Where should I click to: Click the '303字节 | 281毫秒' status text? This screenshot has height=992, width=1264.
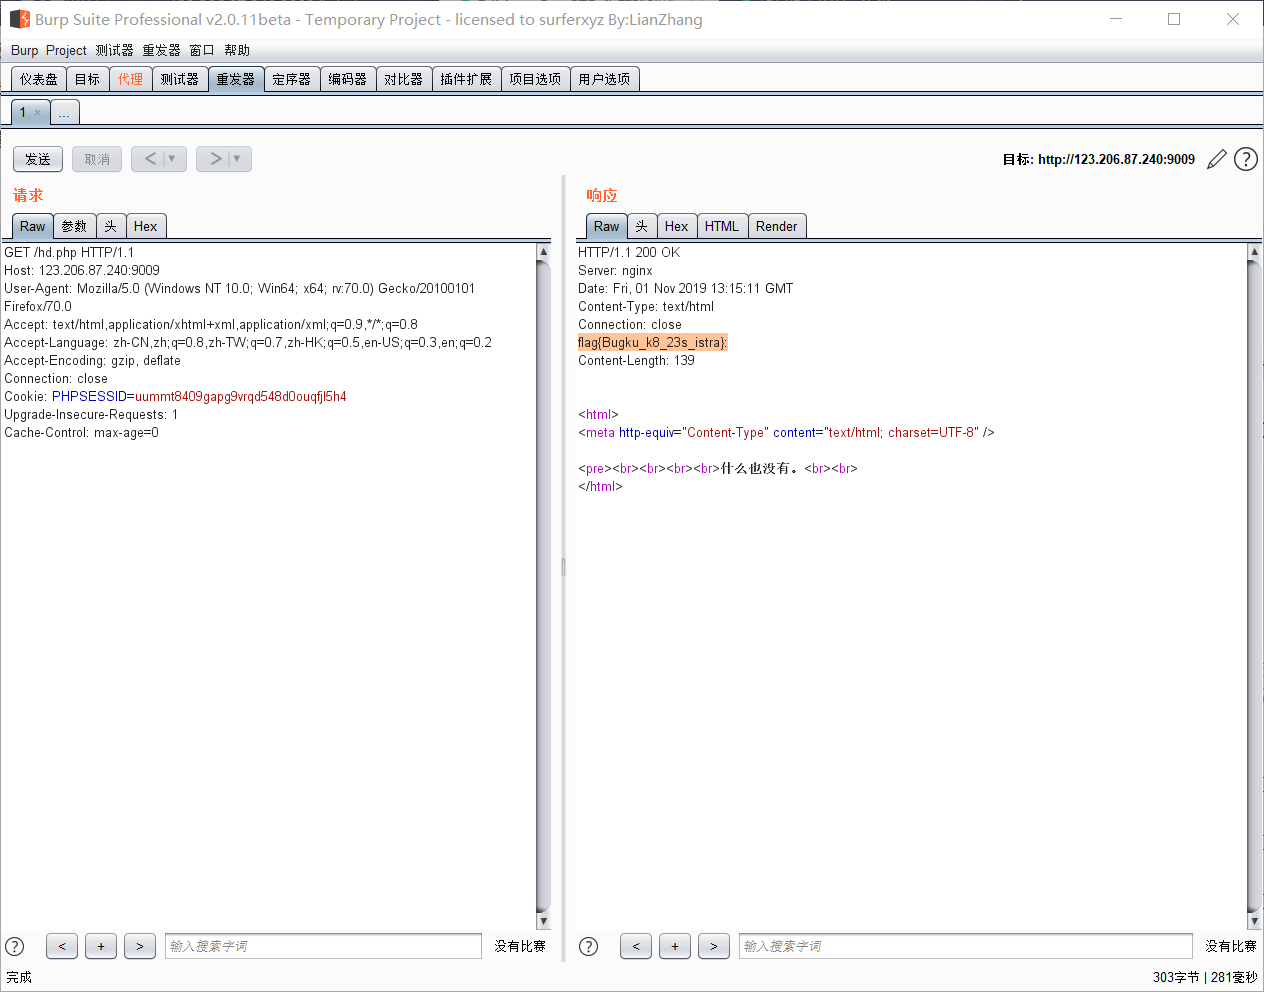click(1205, 977)
